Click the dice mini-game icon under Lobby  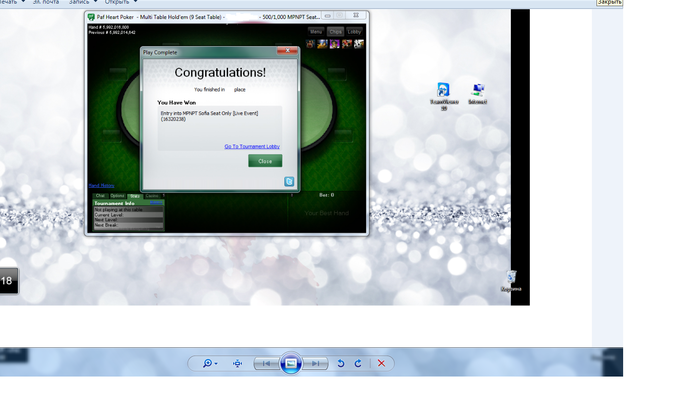[x=358, y=44]
